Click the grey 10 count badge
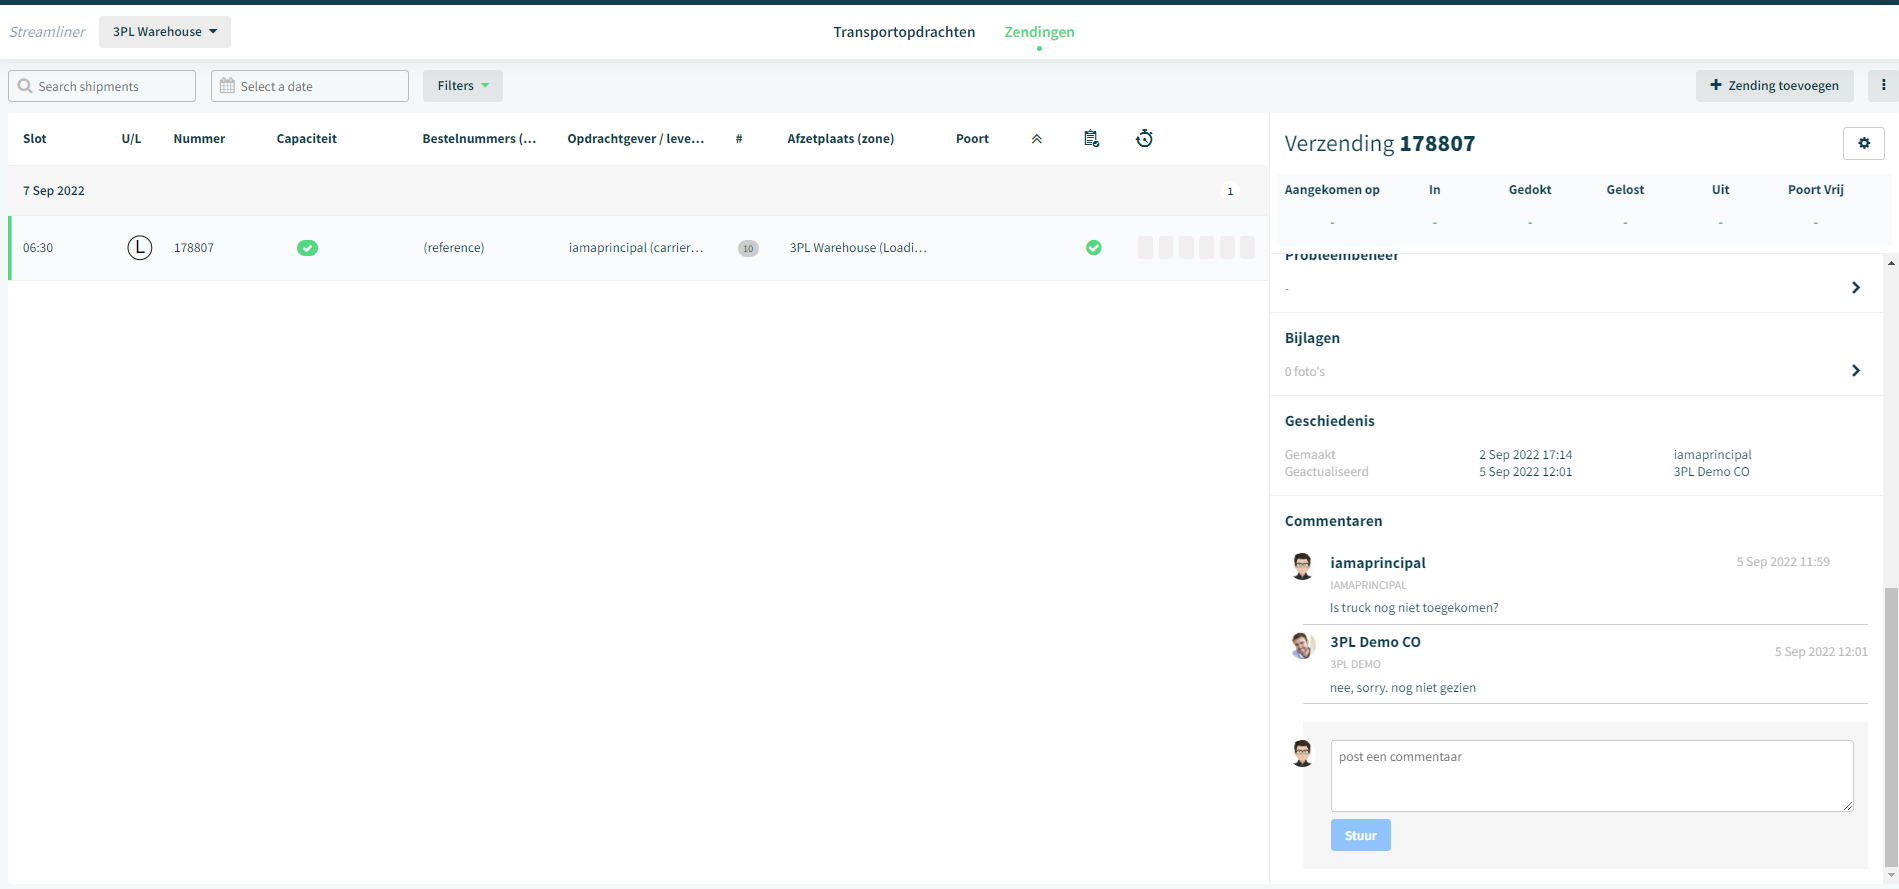 748,249
